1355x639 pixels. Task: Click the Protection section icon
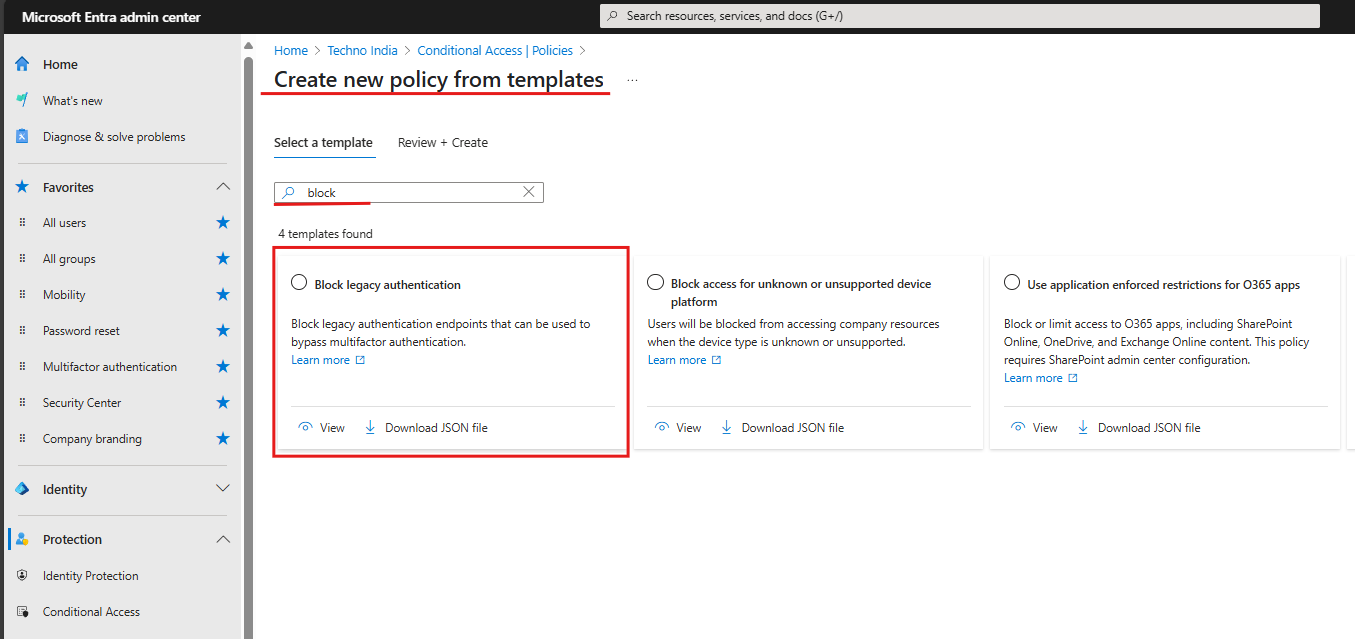pyautogui.click(x=22, y=539)
